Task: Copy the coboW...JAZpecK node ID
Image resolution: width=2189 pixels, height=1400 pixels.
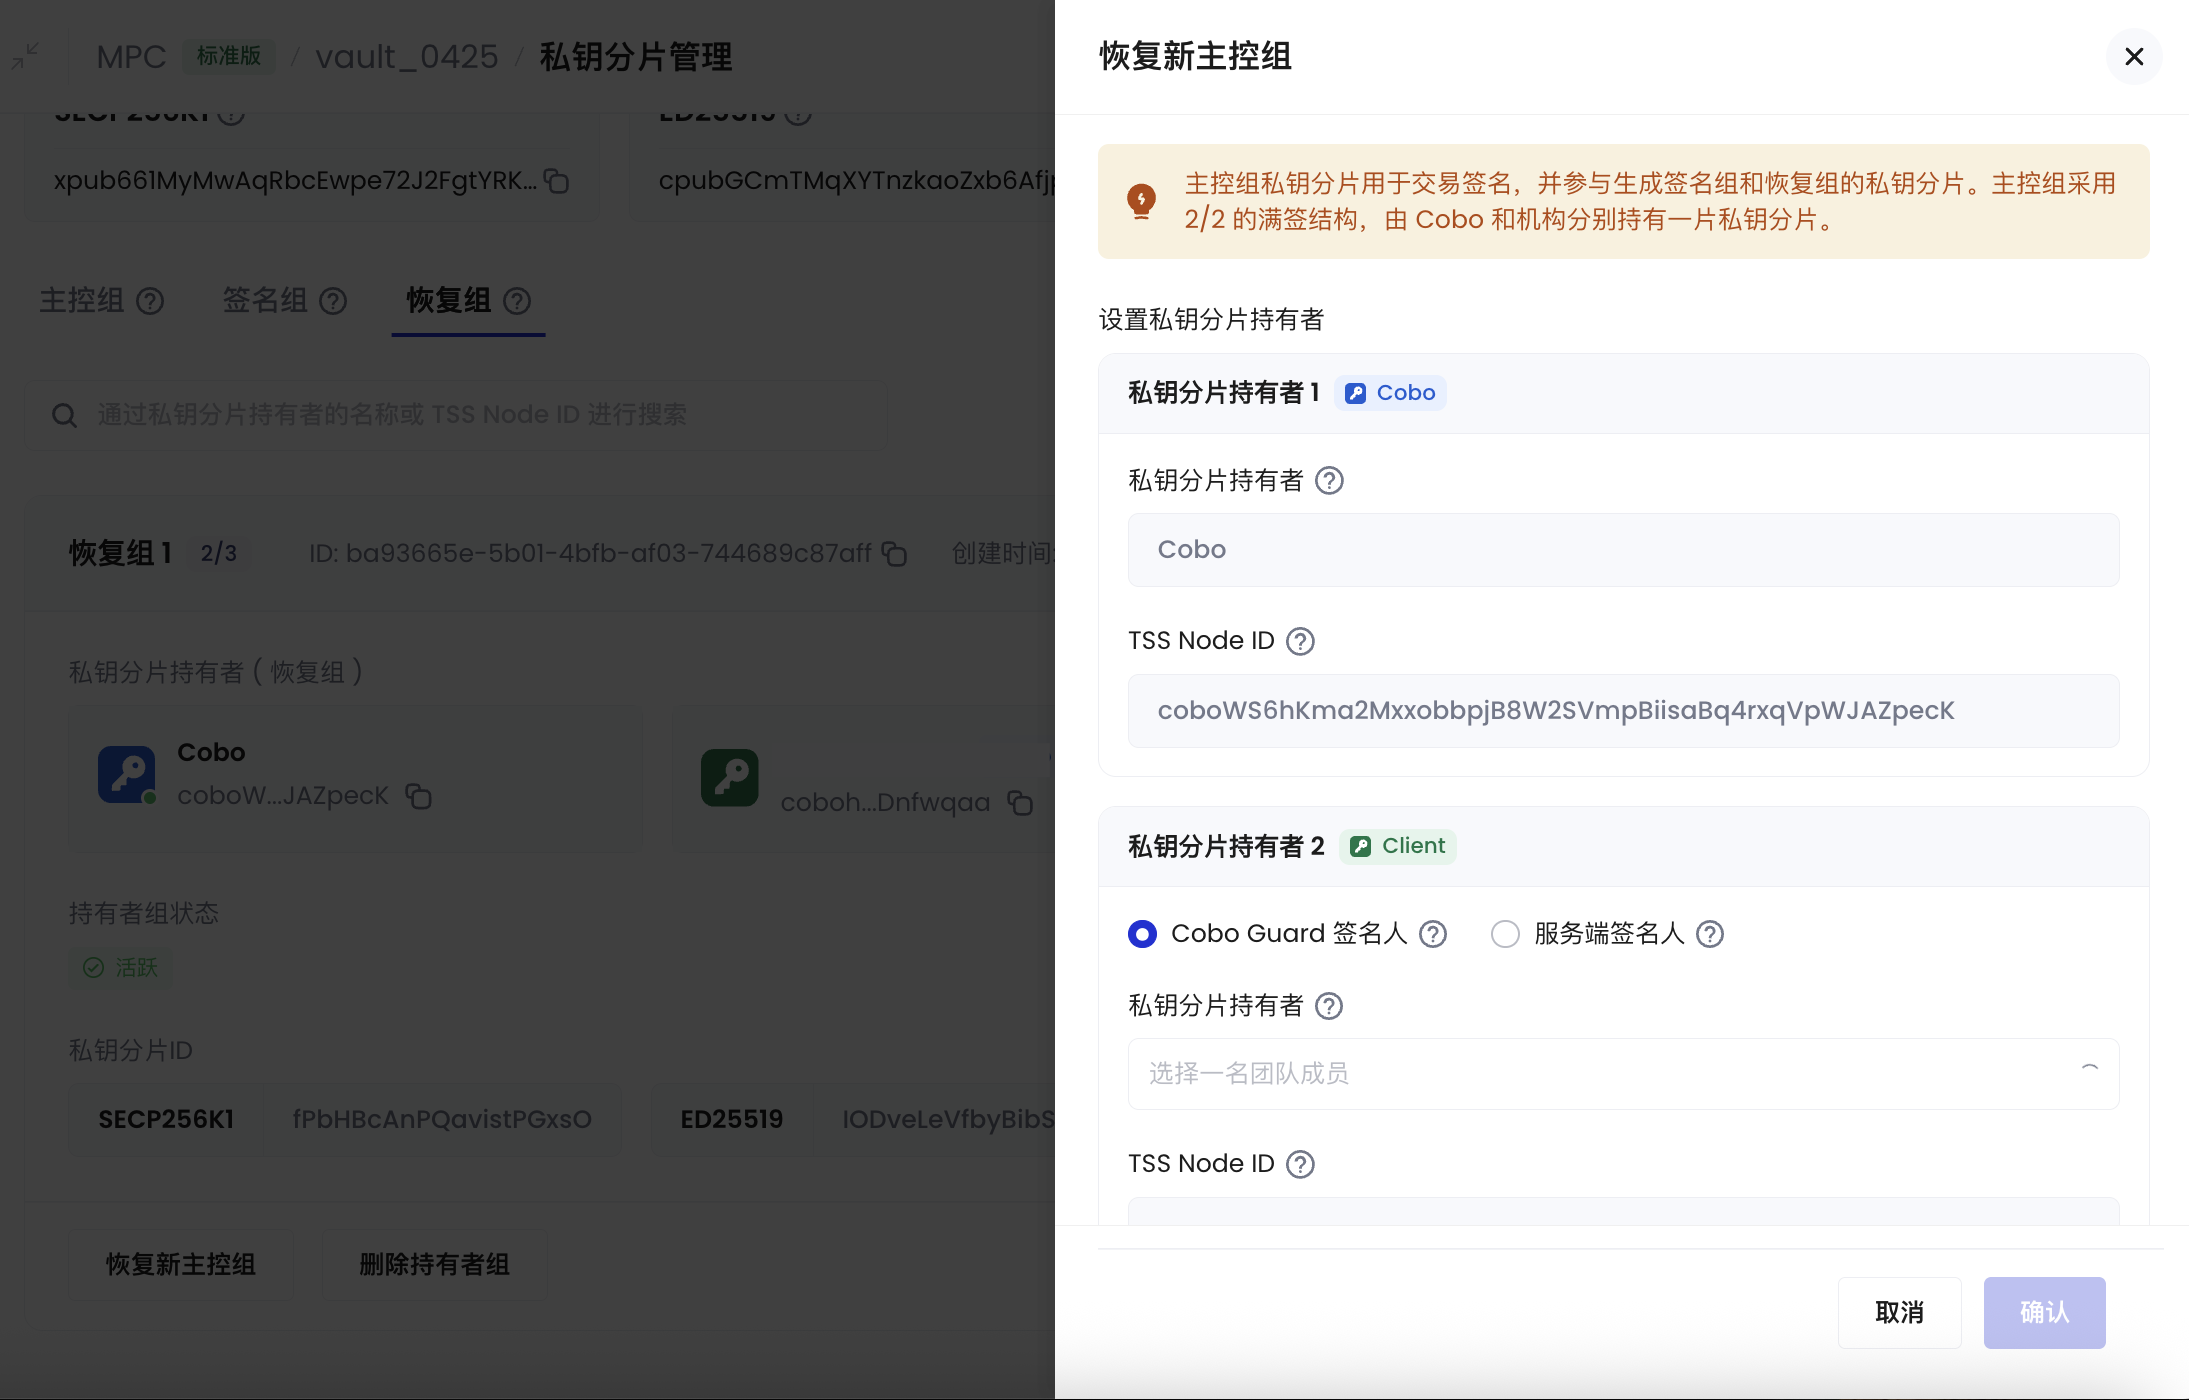Action: pos(418,796)
